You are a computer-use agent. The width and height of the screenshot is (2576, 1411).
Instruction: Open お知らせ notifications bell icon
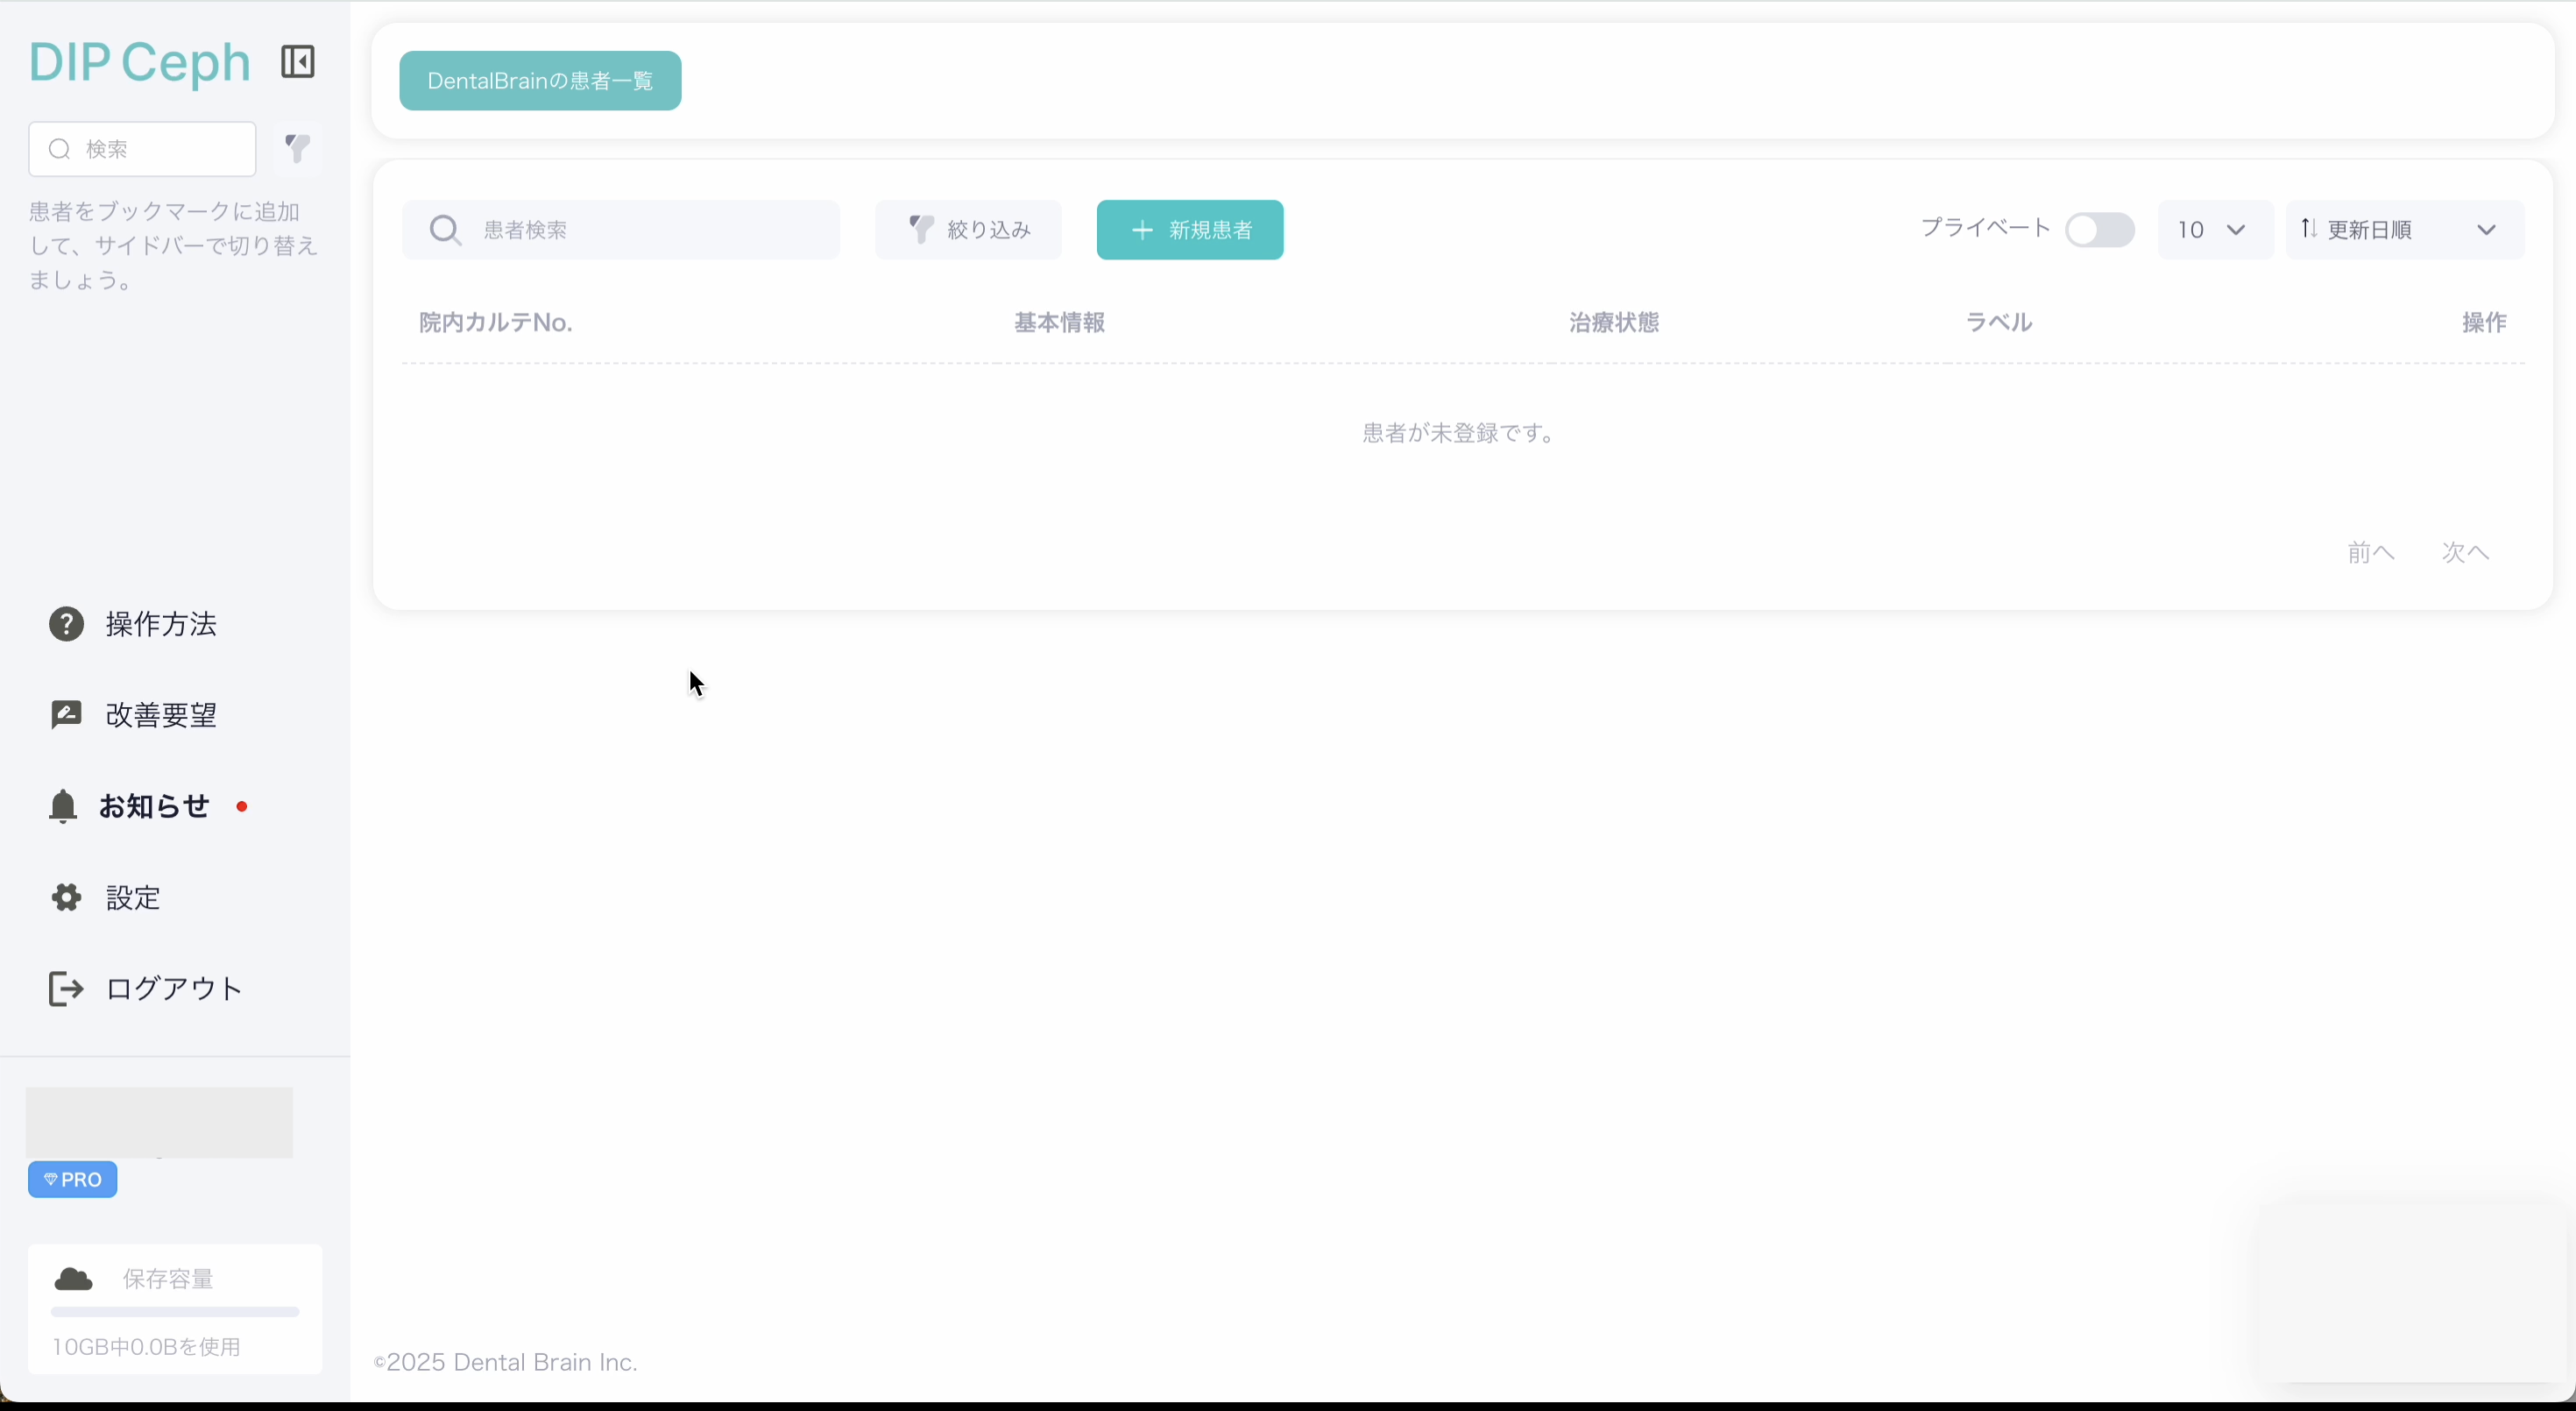[63, 806]
